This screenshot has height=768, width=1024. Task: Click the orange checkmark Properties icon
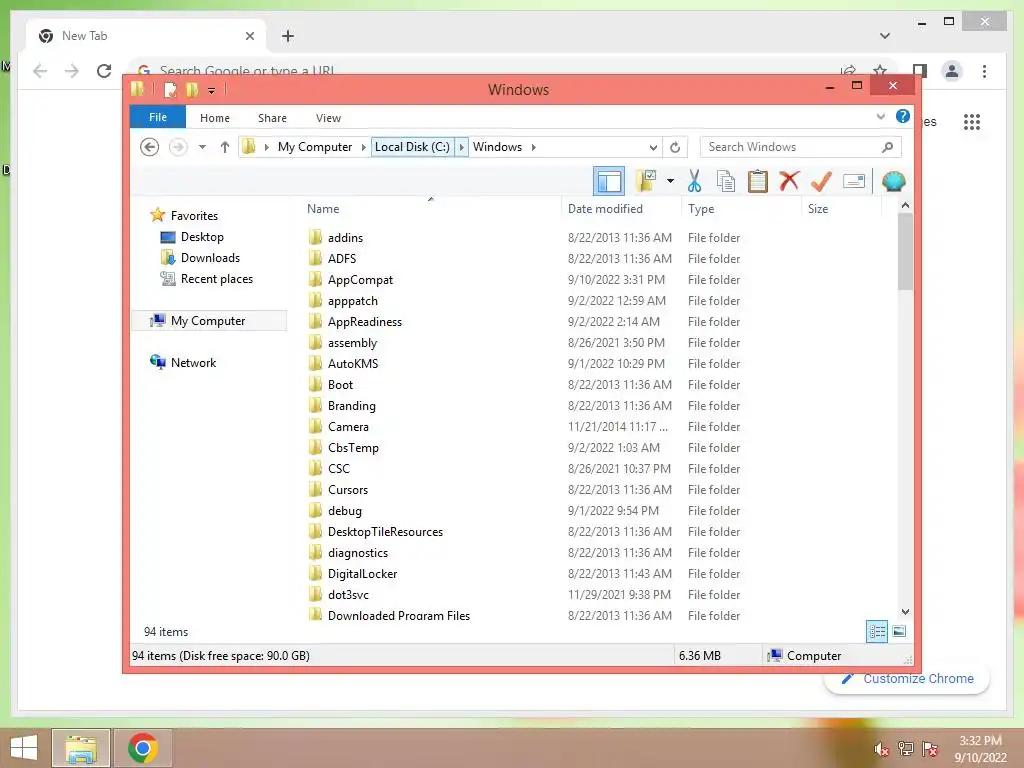(x=821, y=181)
